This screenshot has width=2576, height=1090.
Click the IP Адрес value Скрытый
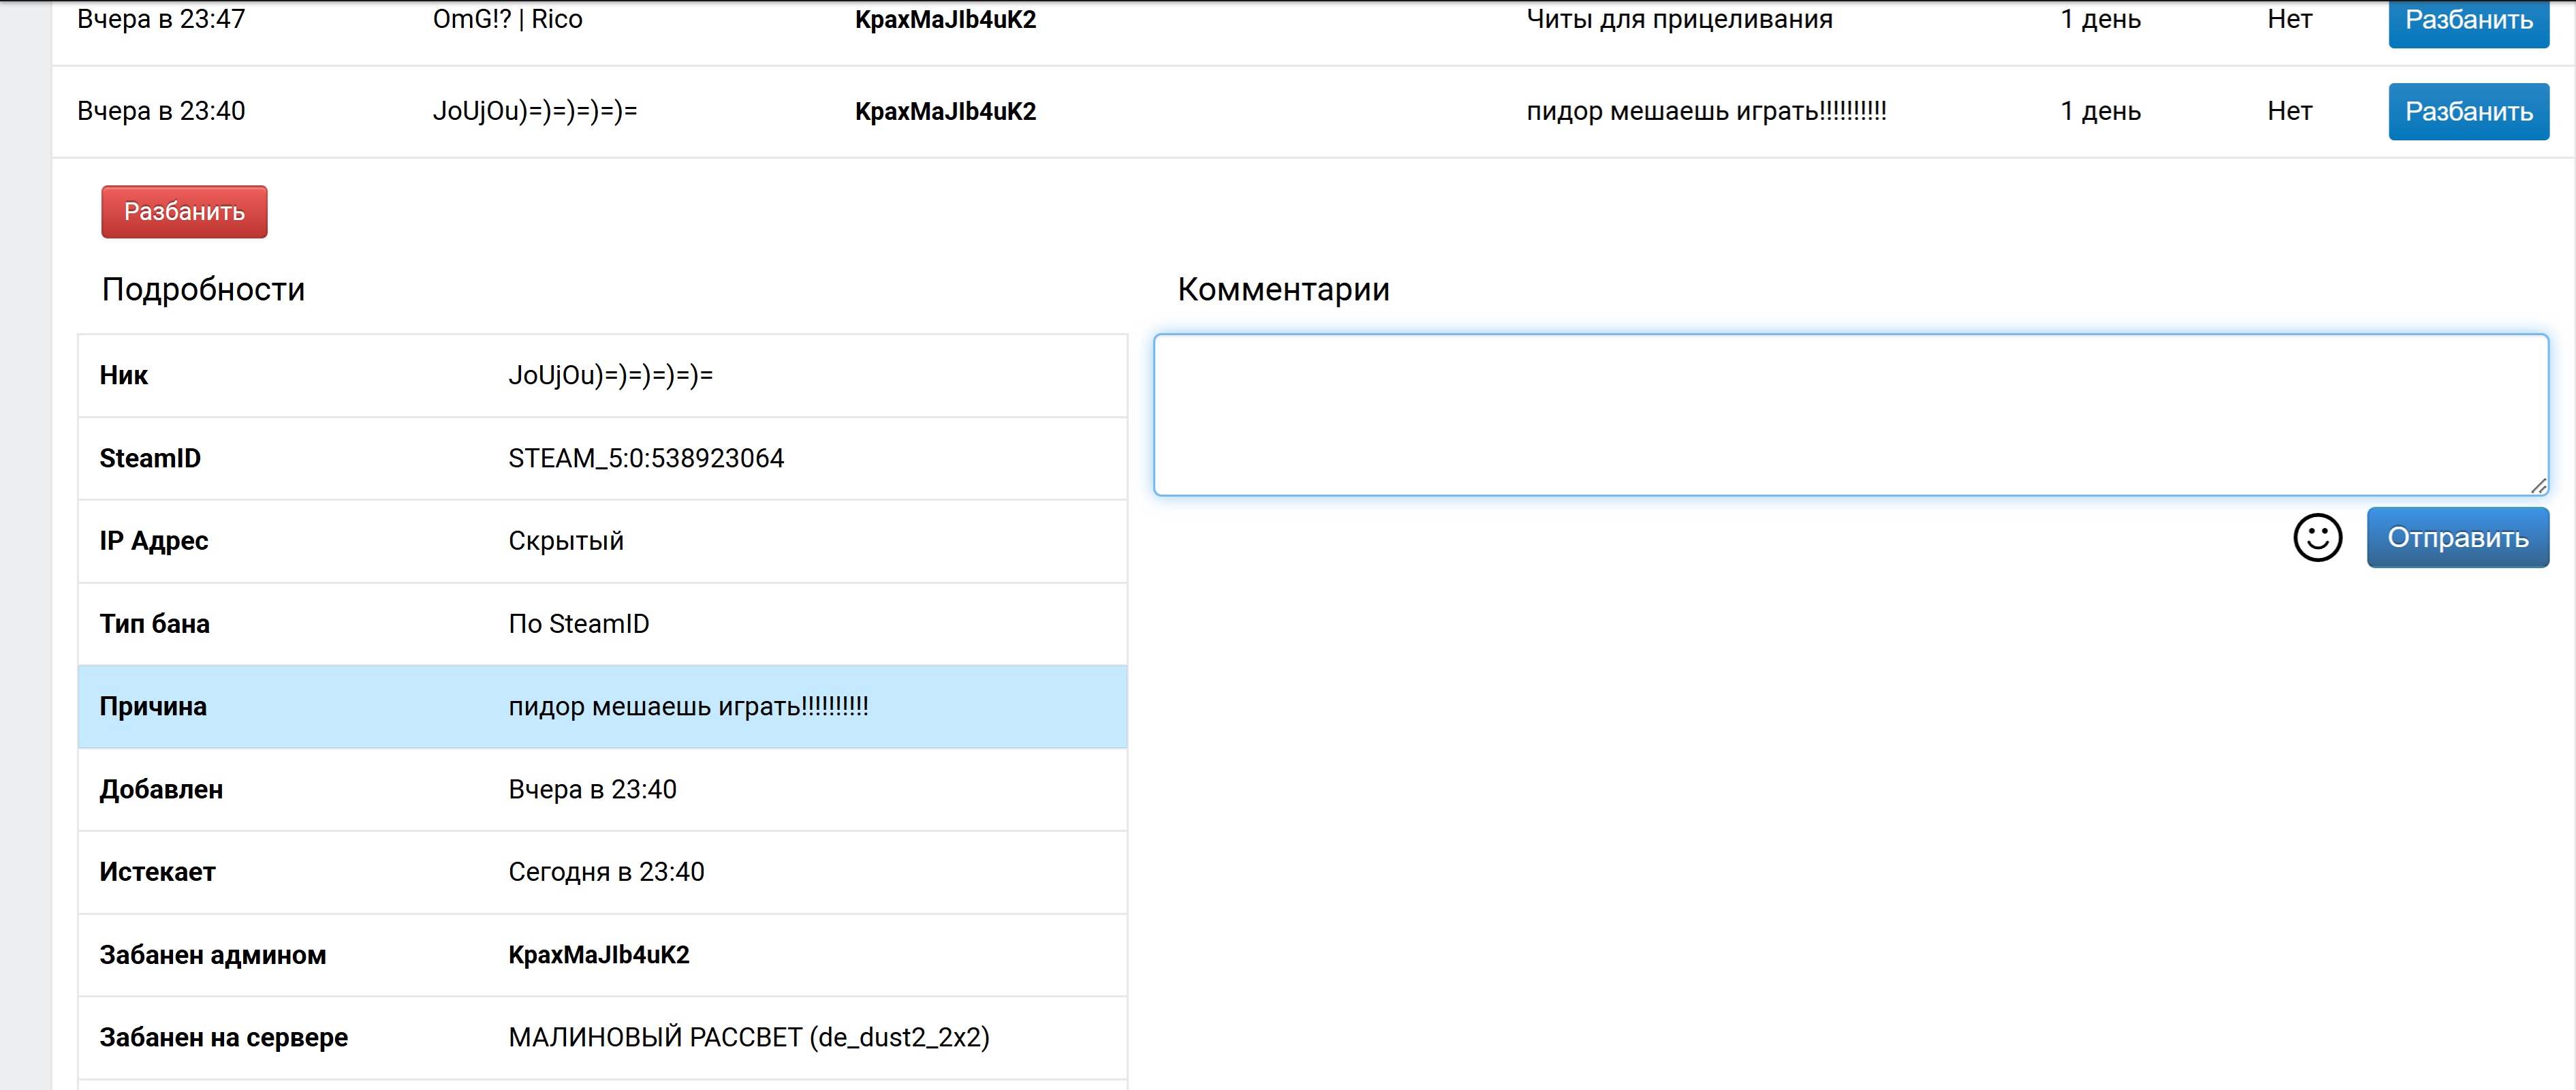pos(565,541)
